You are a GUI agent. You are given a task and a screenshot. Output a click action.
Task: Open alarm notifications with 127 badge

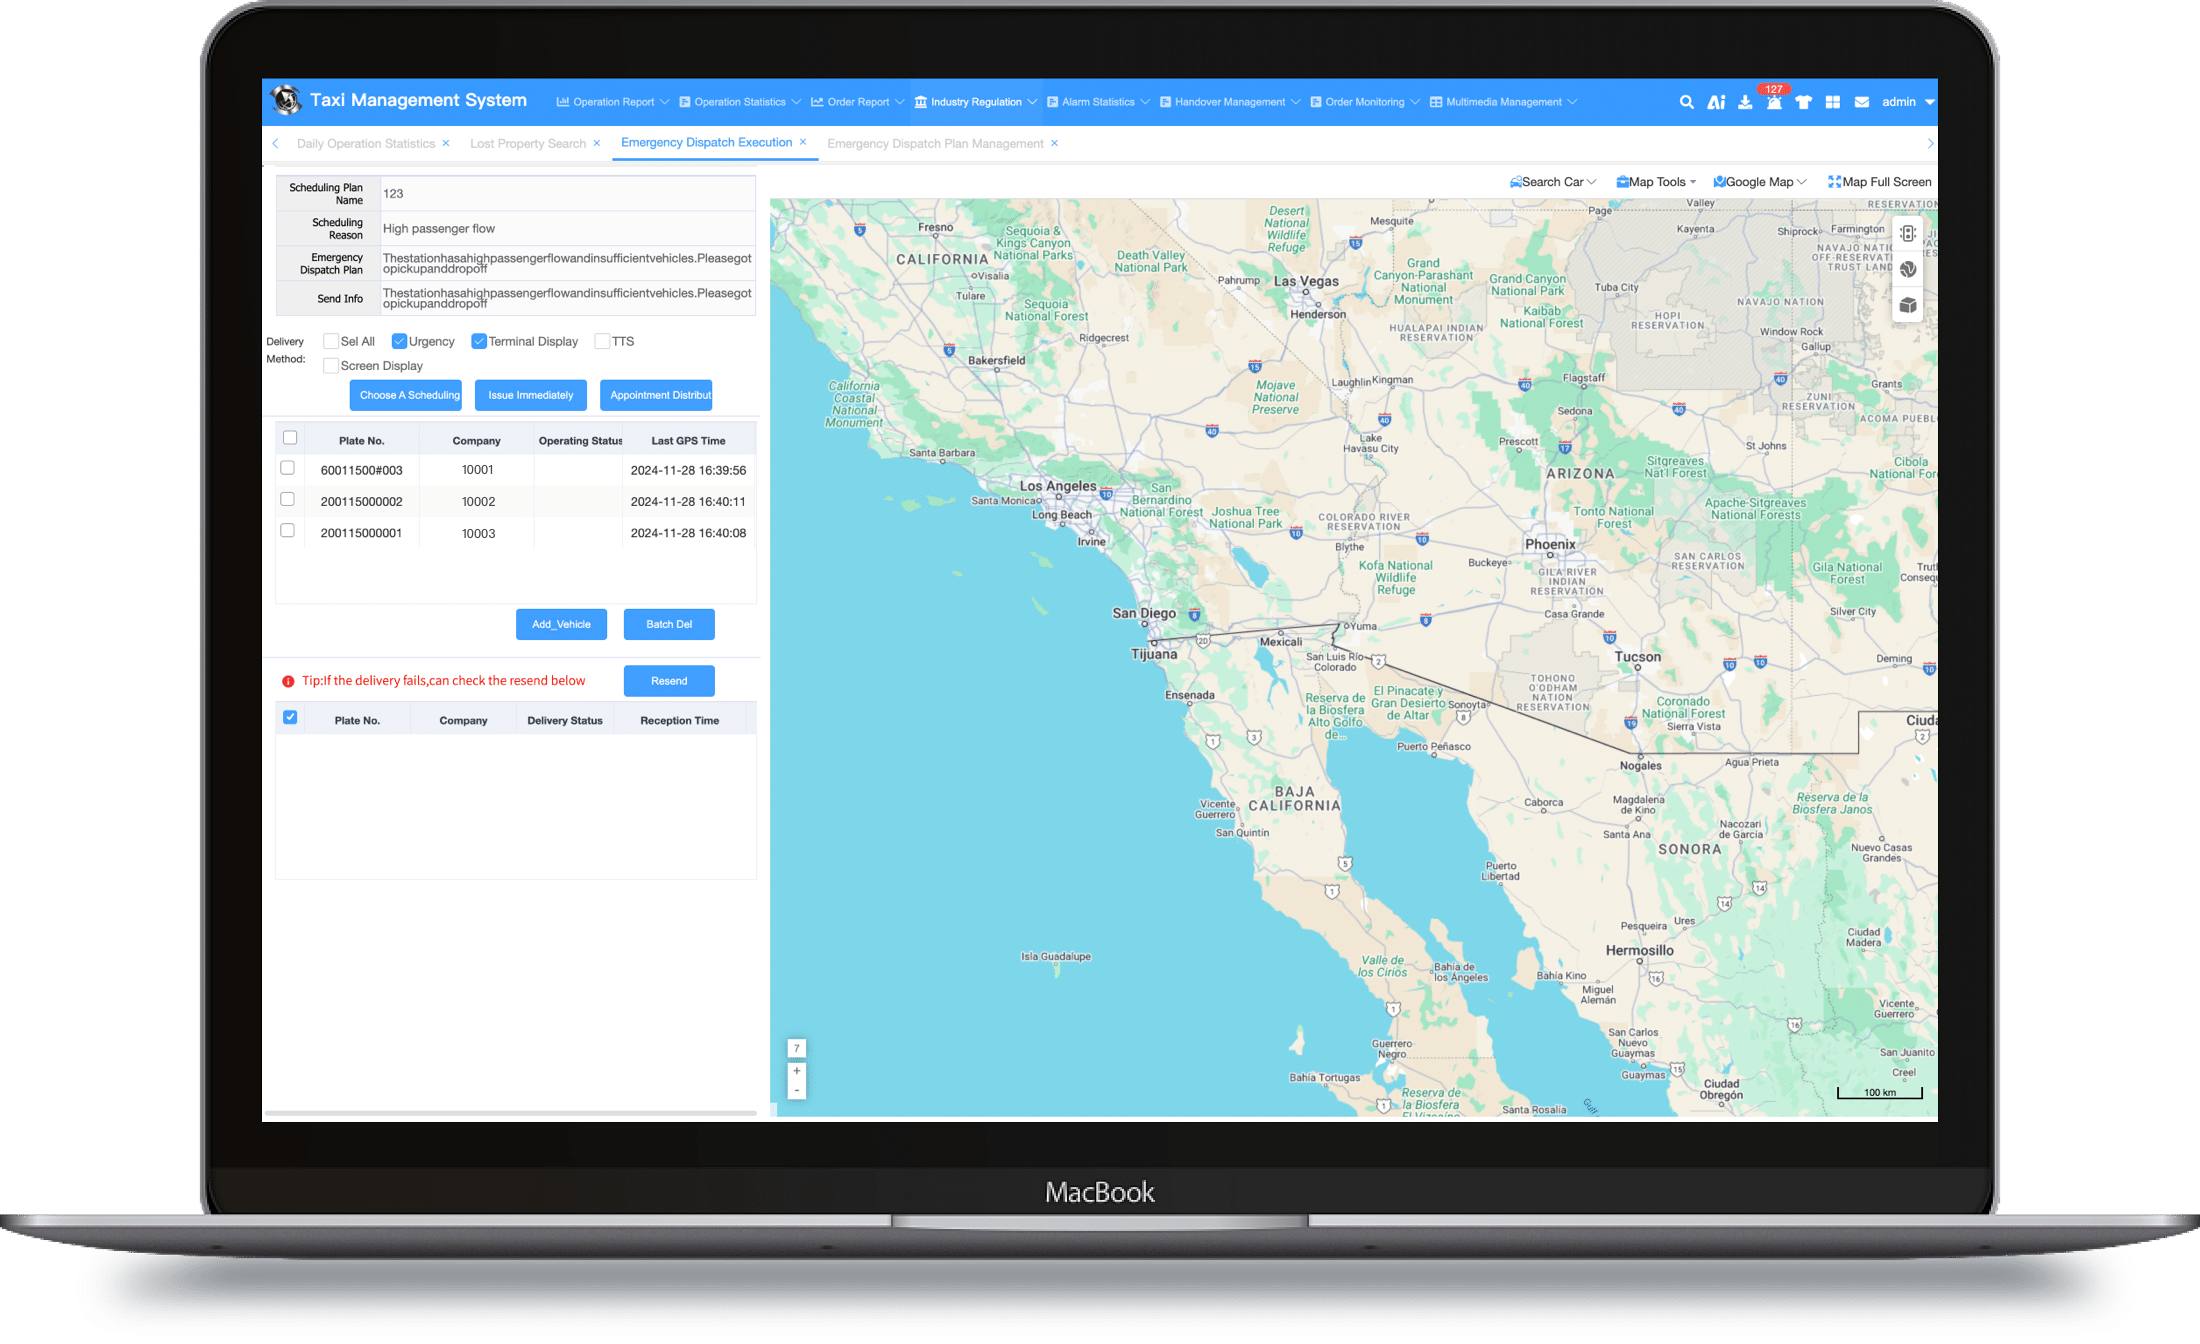point(1774,102)
